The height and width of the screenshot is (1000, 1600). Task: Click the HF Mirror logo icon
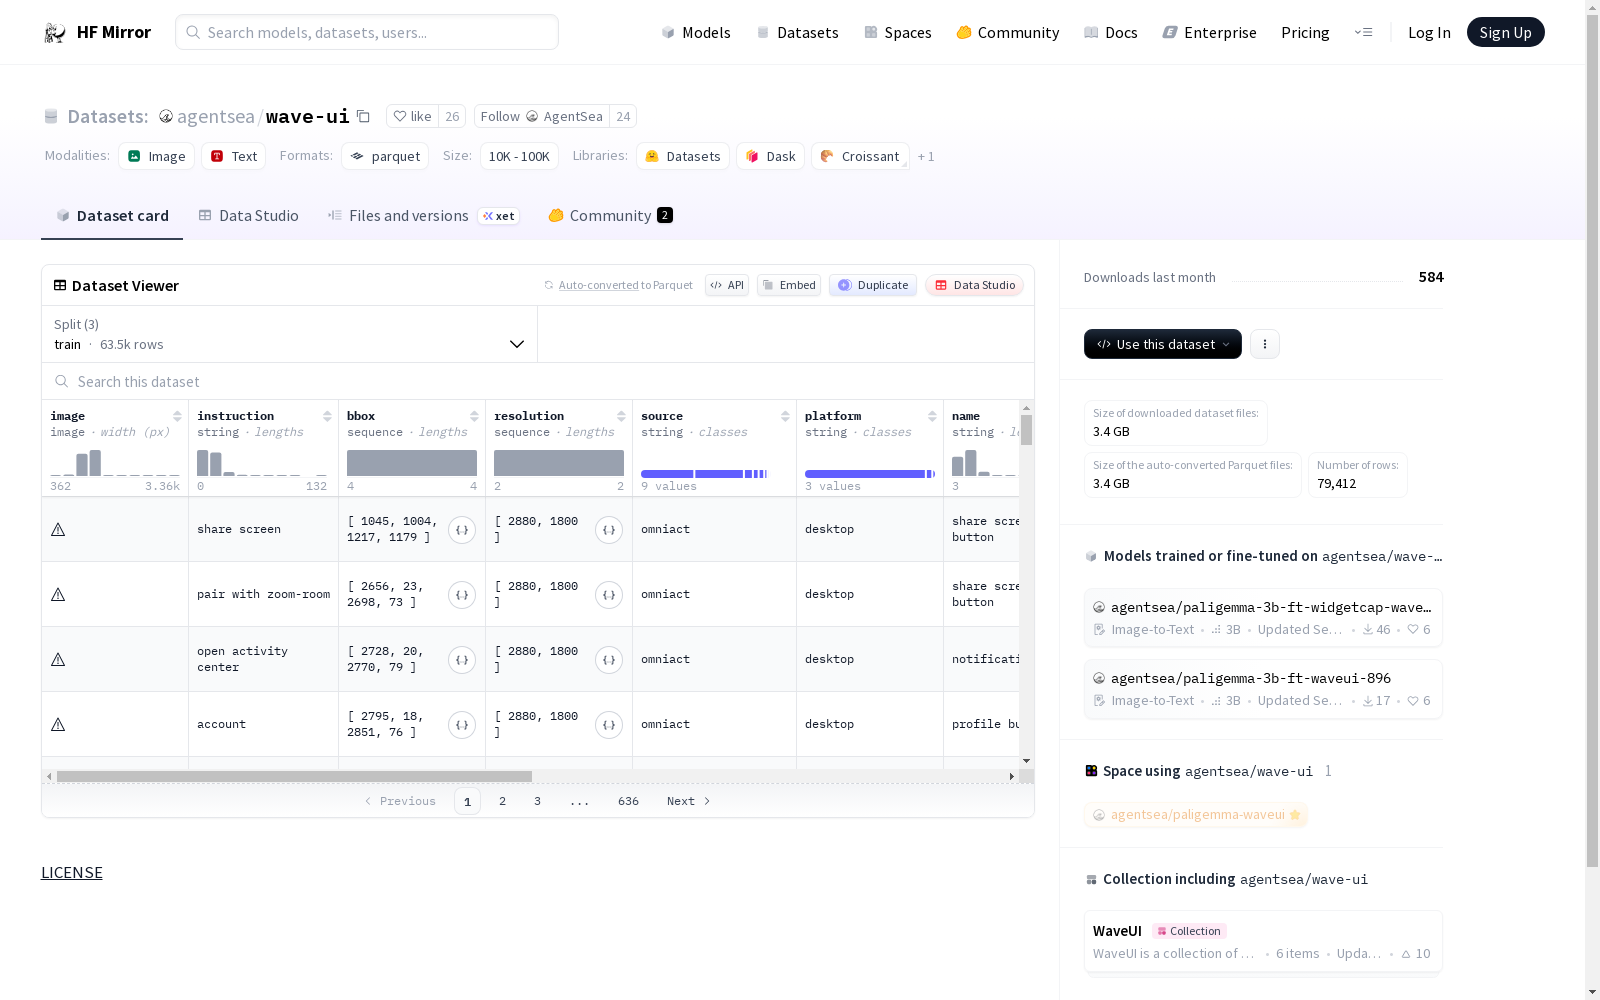pos(55,33)
